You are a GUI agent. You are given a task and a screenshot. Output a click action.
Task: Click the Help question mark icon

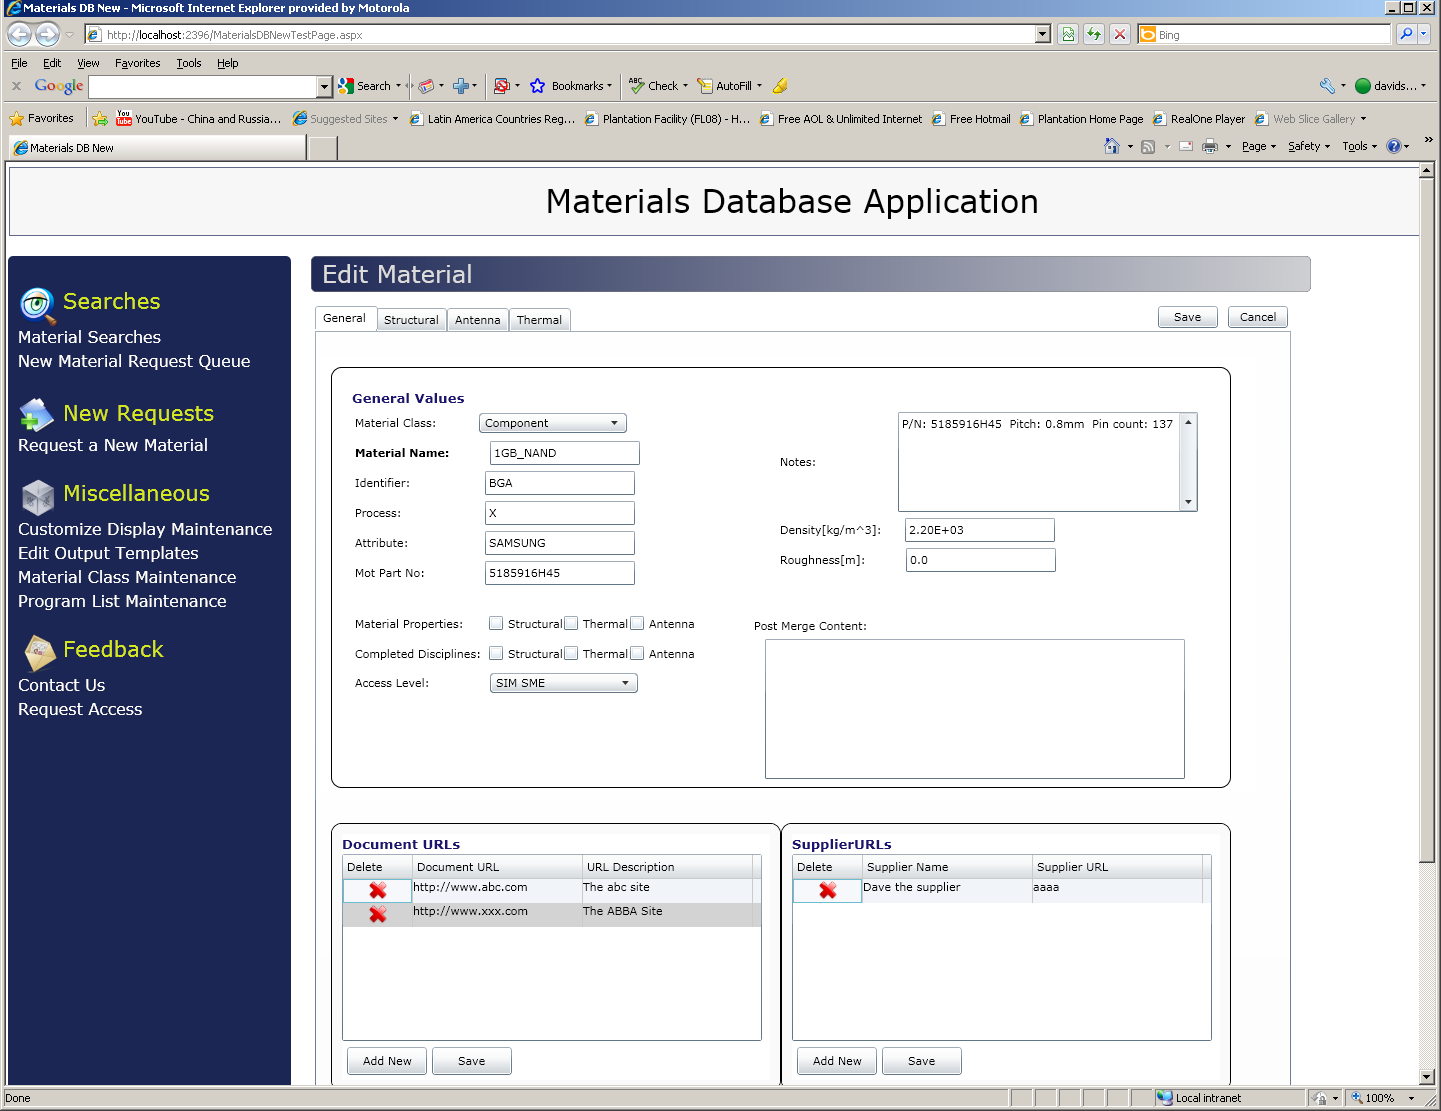(1393, 146)
